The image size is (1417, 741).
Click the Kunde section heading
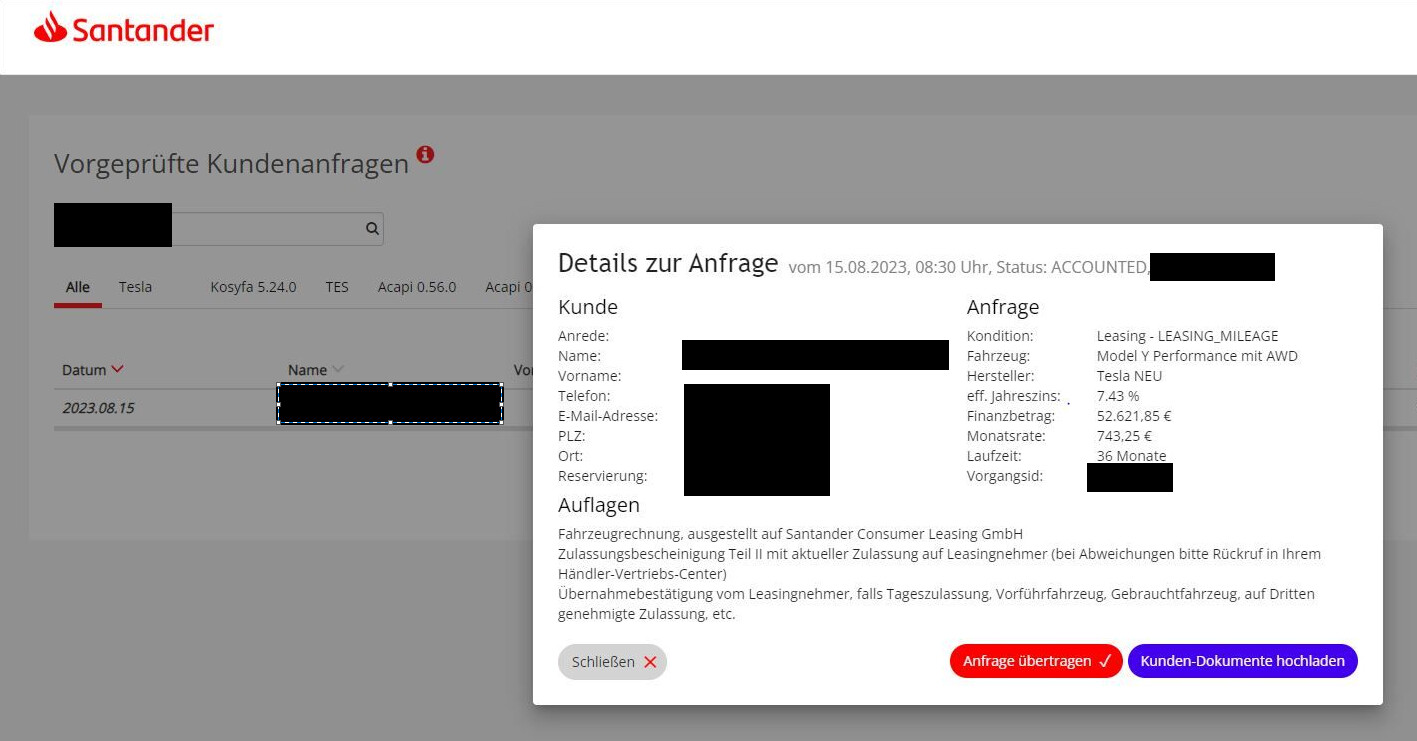coord(588,307)
